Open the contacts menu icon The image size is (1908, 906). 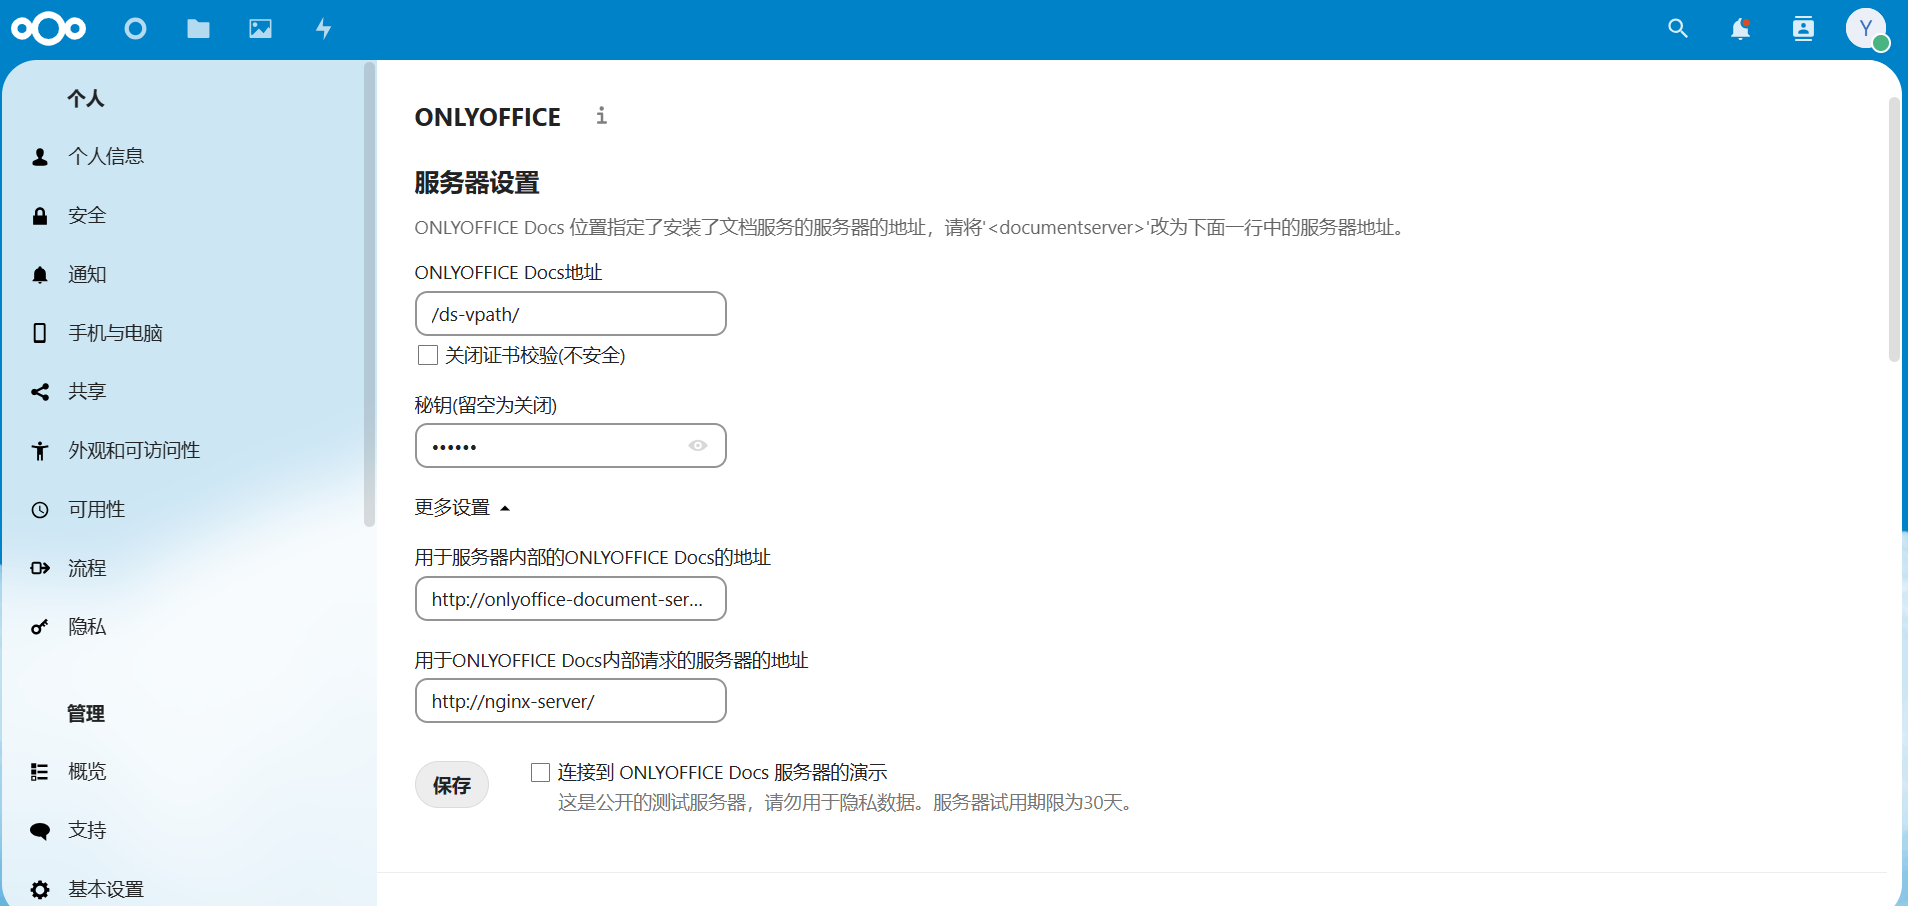tap(1803, 29)
